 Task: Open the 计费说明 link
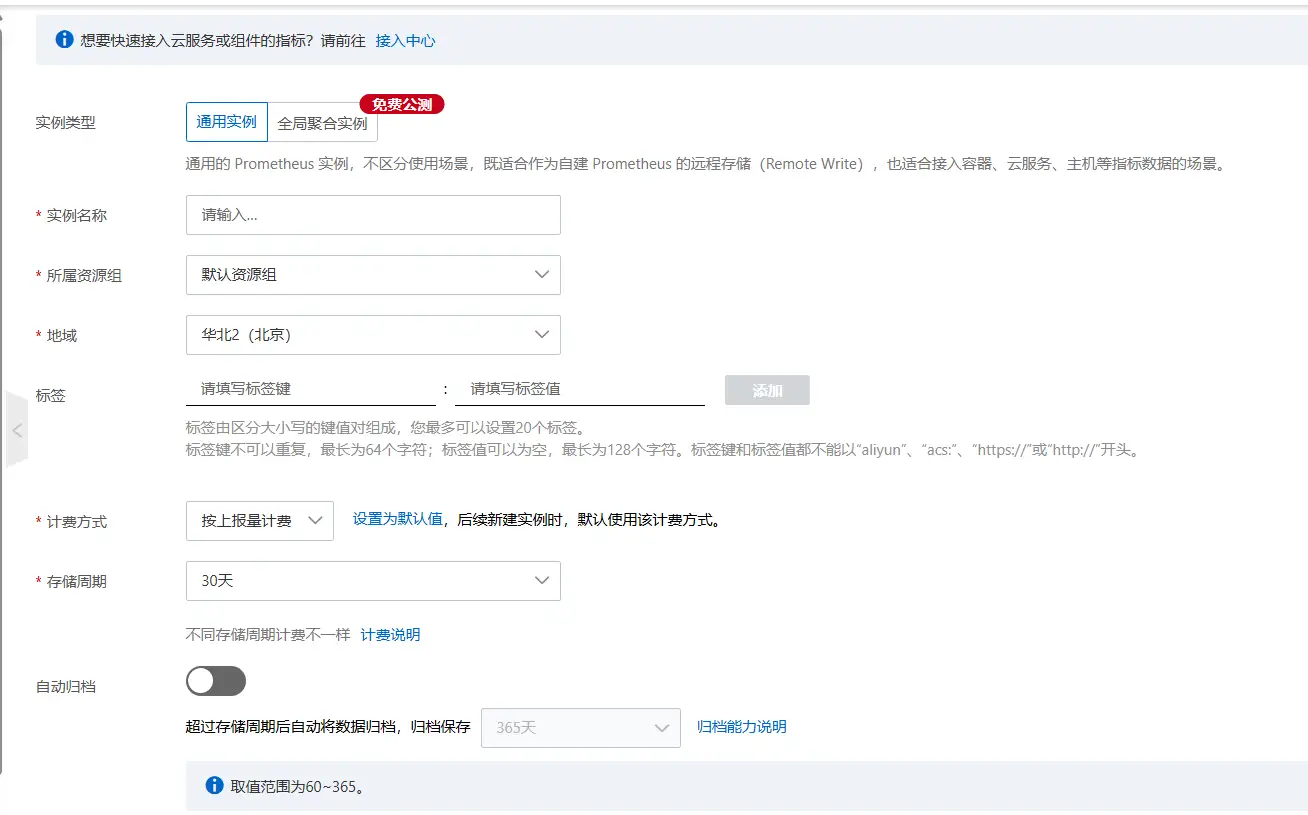390,634
